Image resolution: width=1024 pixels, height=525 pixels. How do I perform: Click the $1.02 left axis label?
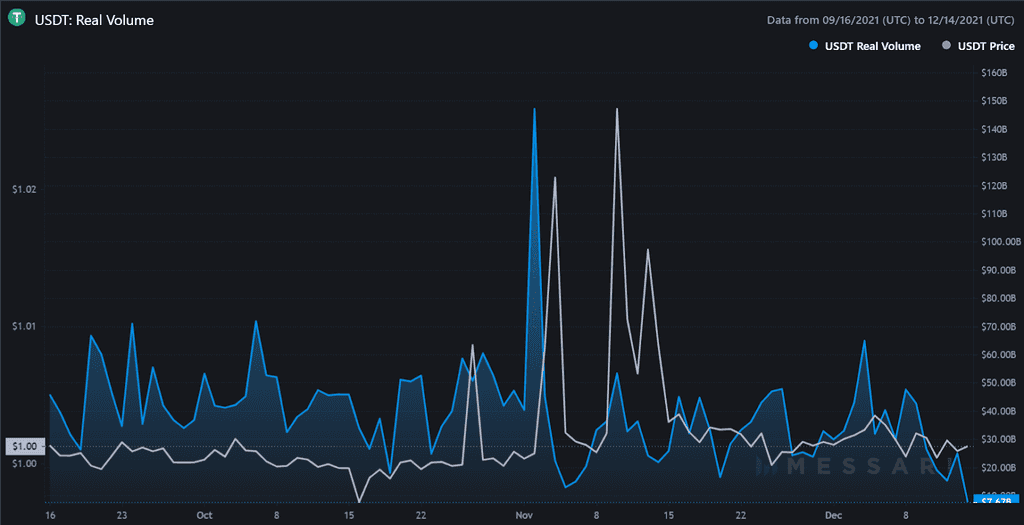24,189
